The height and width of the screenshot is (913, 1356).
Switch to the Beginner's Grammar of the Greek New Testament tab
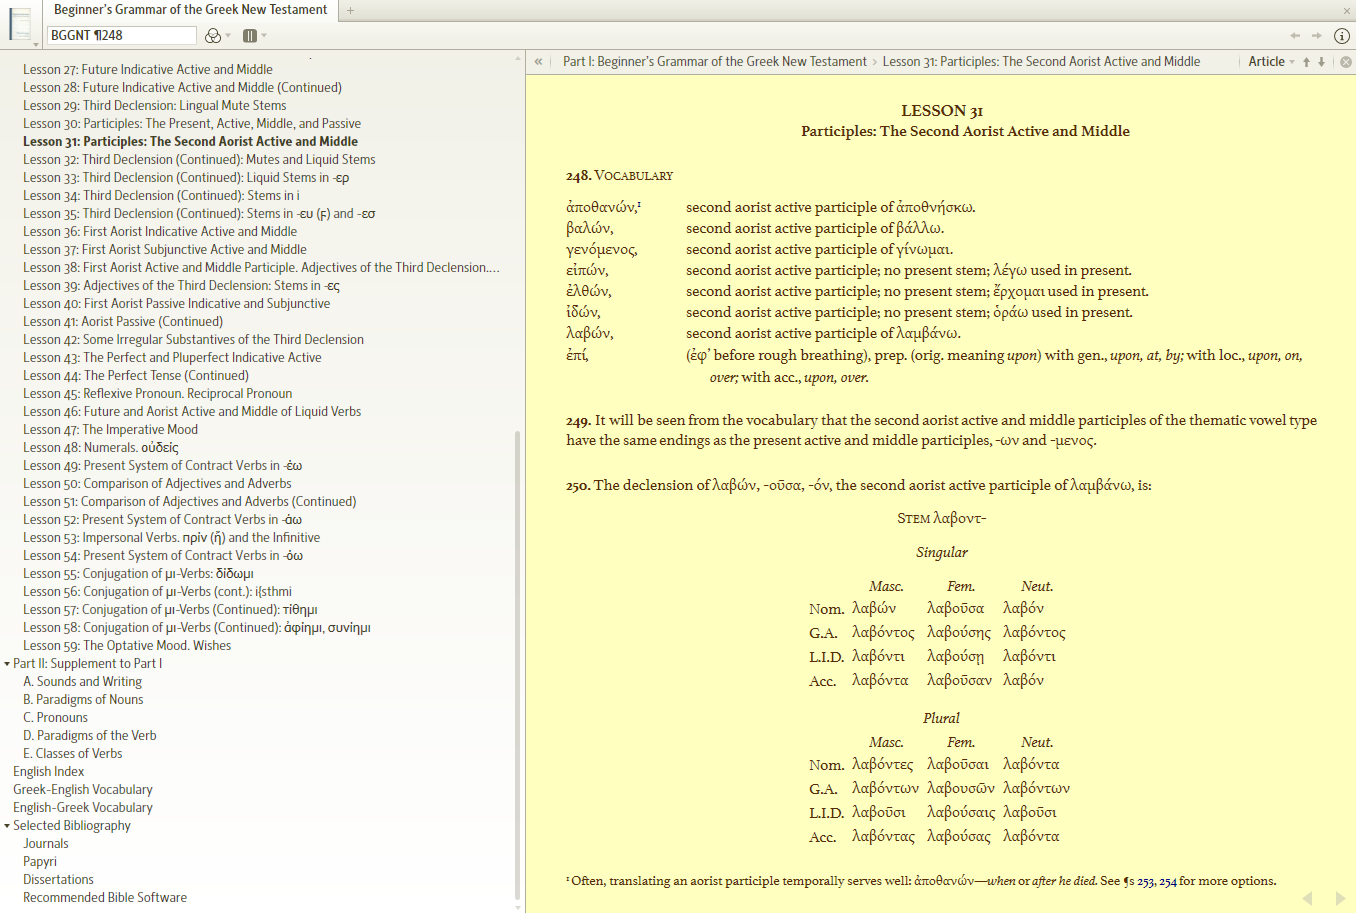(x=190, y=10)
